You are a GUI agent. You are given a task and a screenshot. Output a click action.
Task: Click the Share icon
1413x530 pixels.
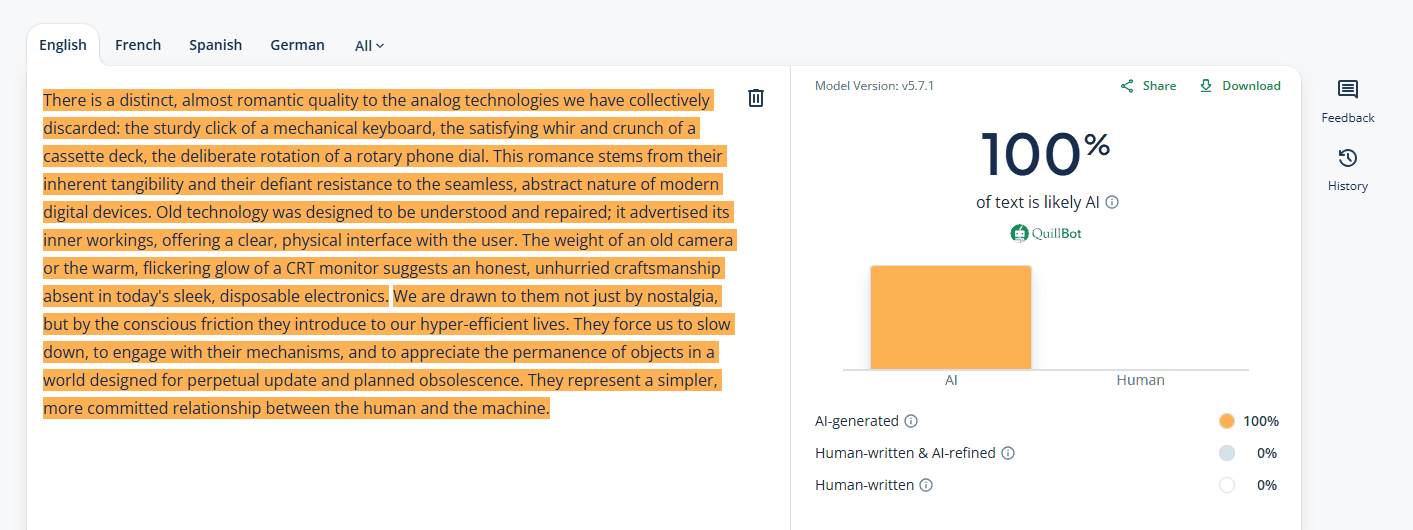[x=1127, y=86]
